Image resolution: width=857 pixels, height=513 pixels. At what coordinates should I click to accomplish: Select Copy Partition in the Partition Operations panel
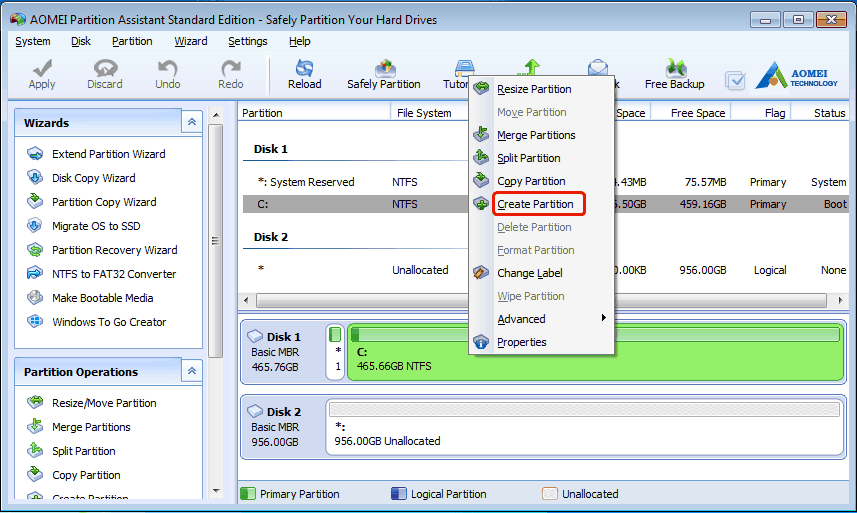(x=86, y=475)
